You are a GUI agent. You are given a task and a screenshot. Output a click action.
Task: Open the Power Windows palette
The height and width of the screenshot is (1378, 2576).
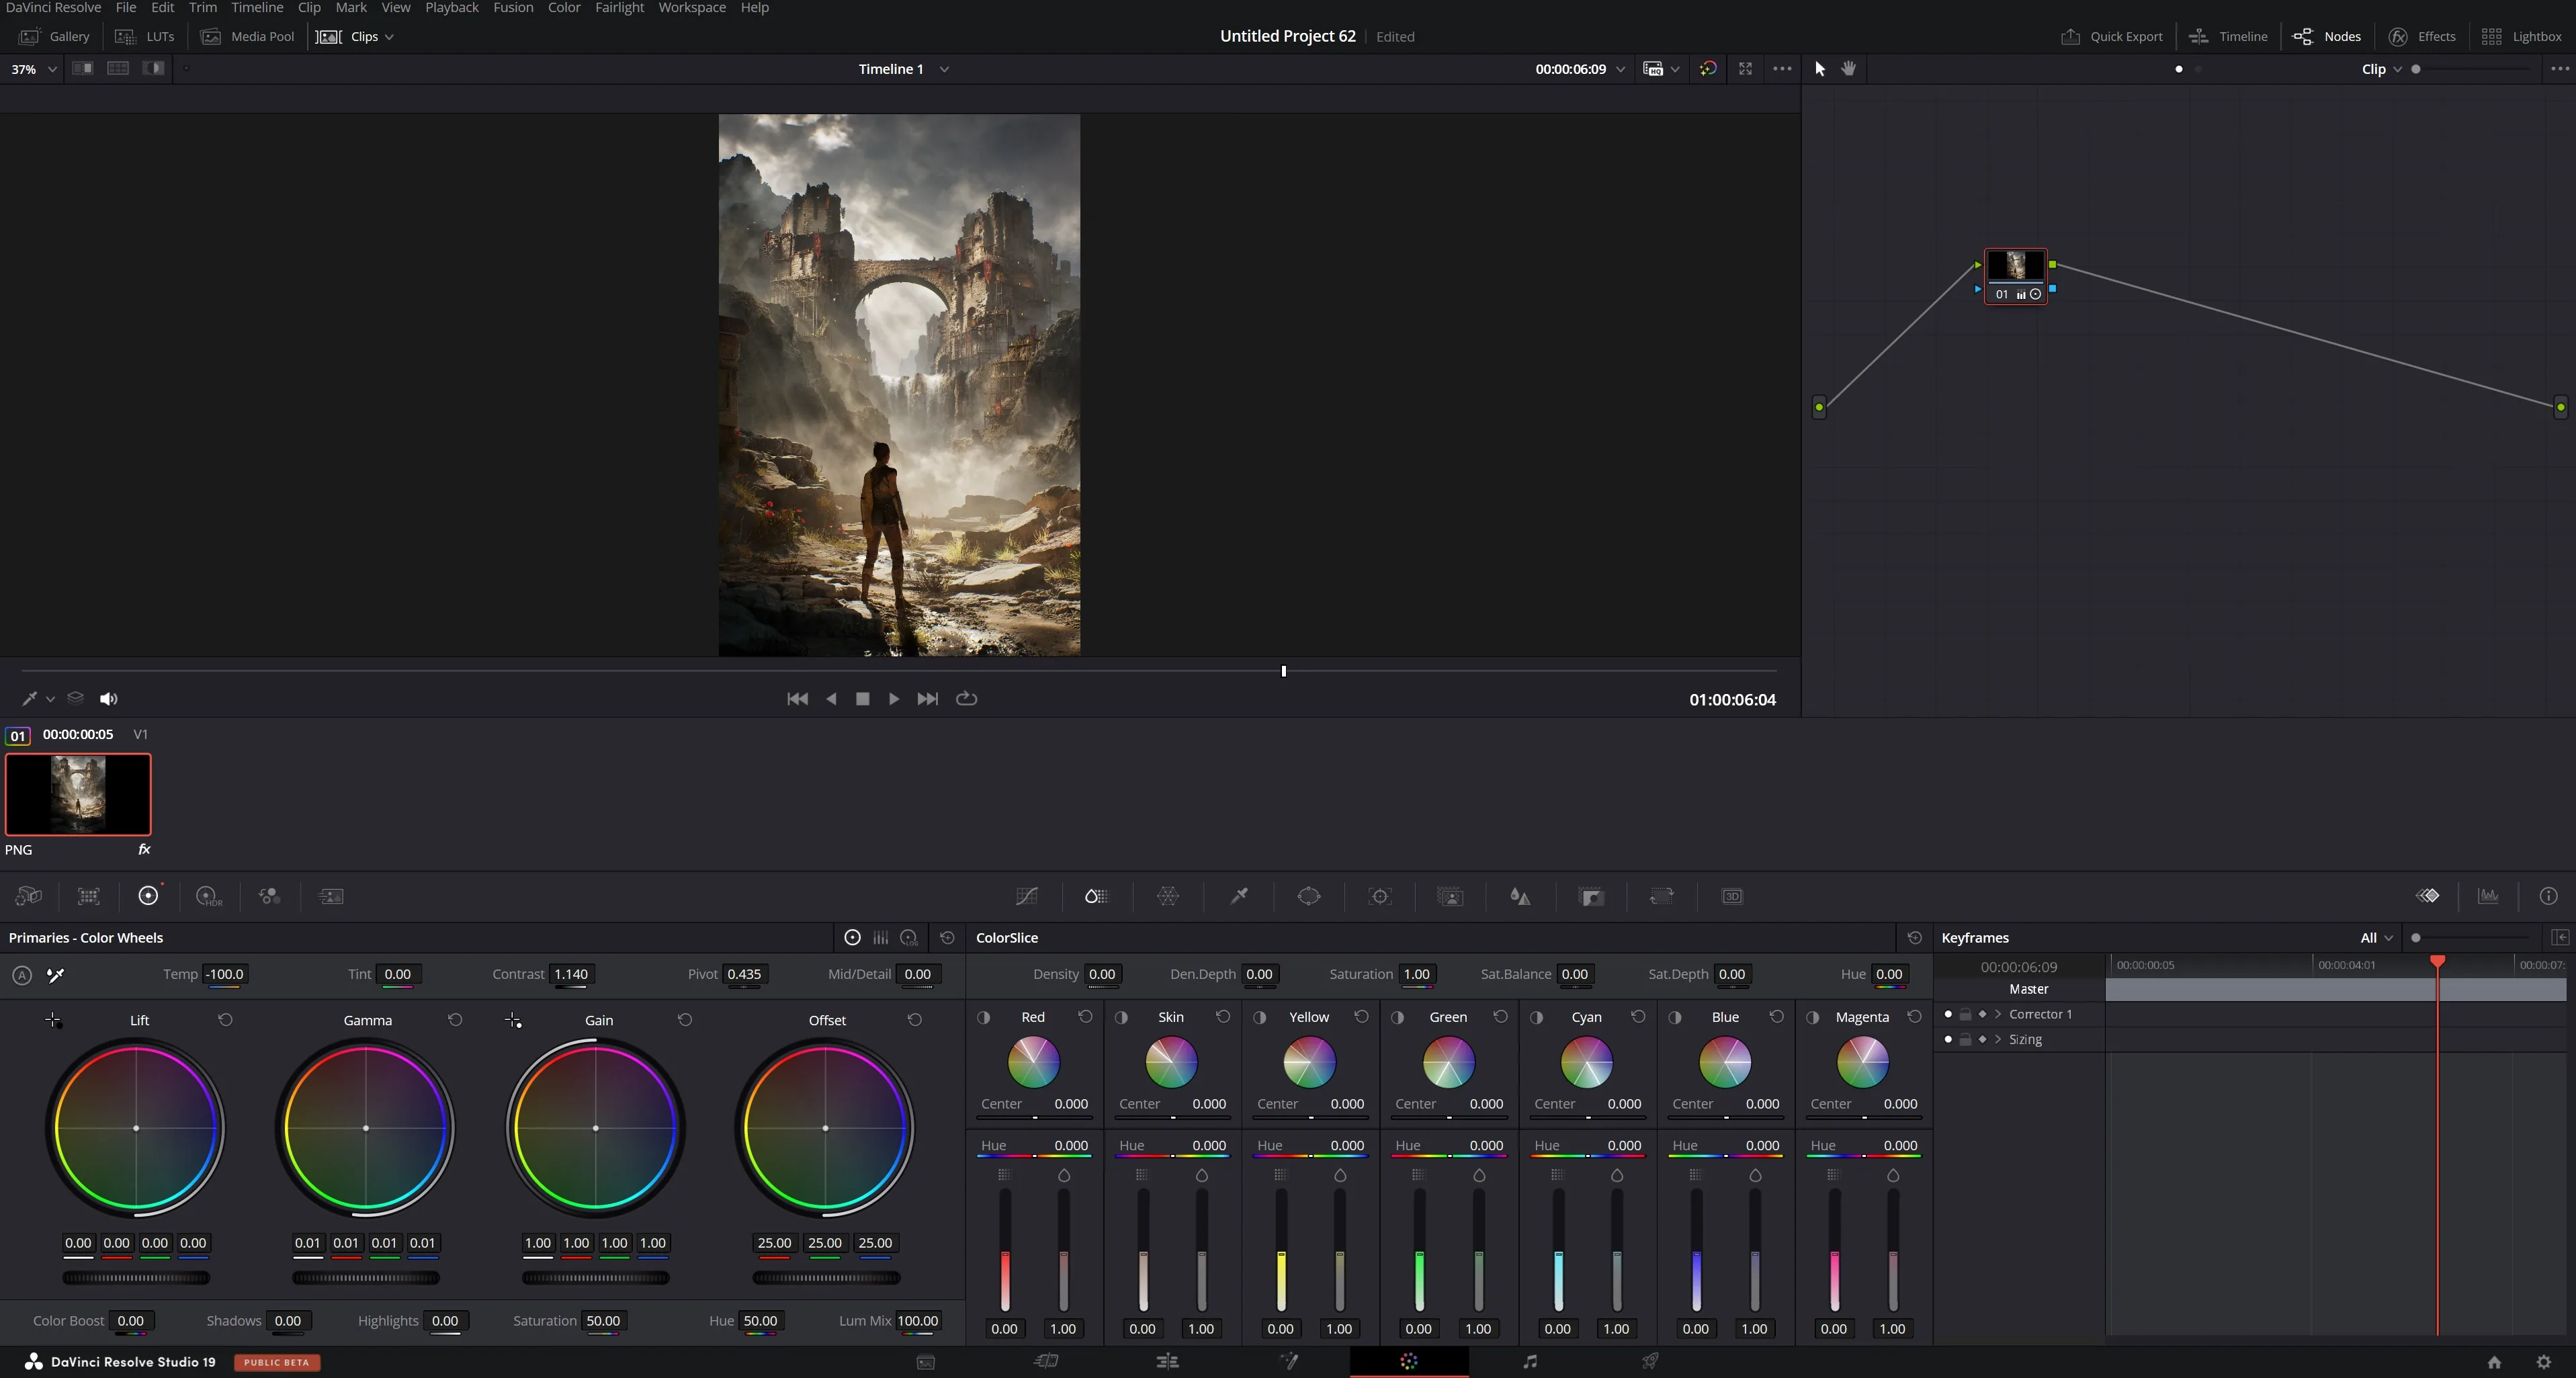click(1309, 896)
